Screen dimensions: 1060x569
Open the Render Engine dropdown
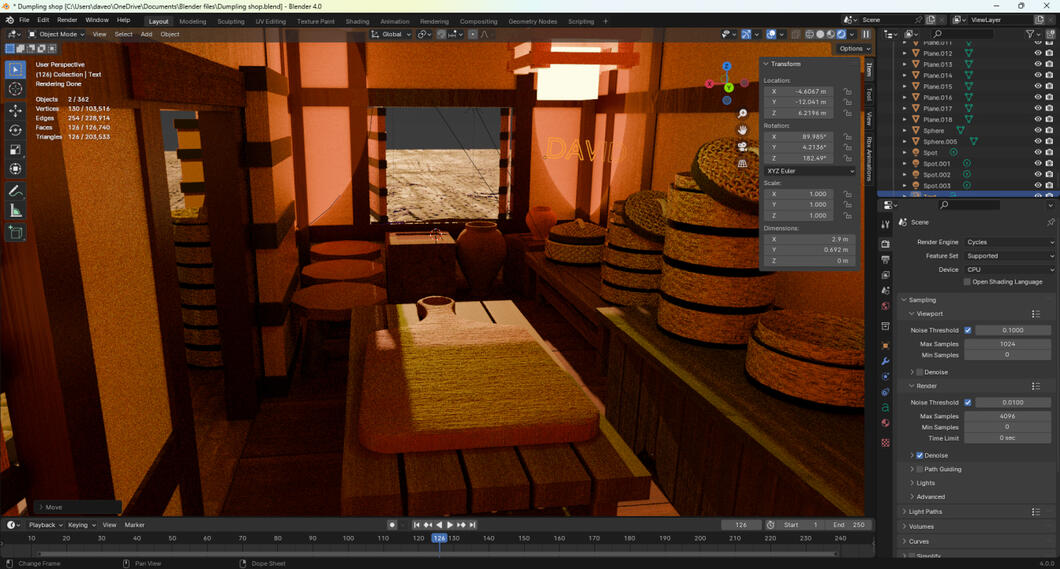[x=1009, y=242]
